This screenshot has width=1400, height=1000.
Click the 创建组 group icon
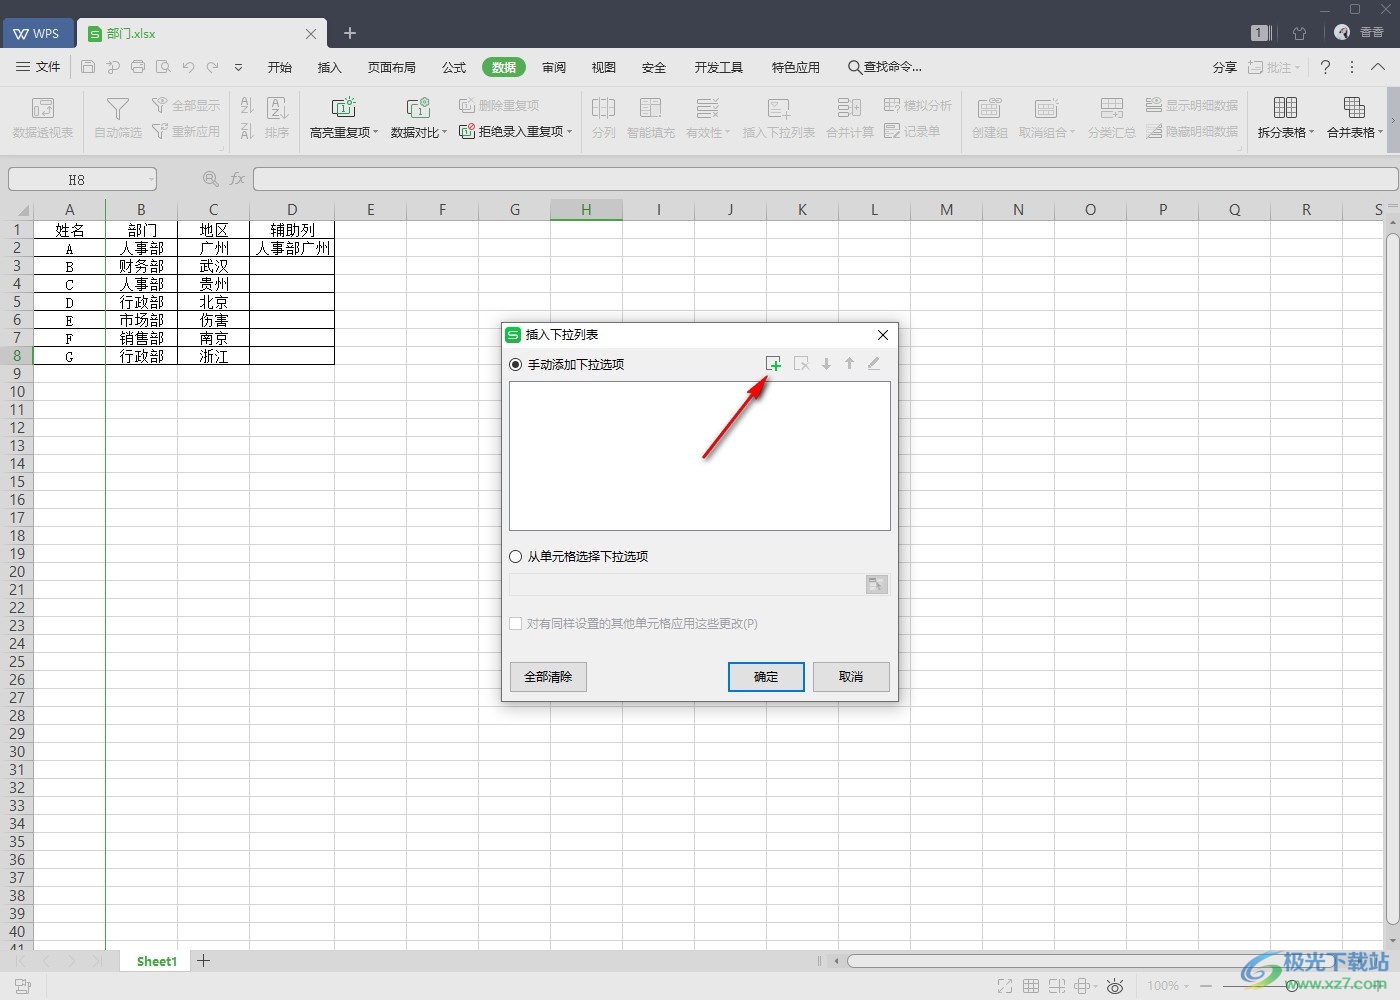point(989,108)
